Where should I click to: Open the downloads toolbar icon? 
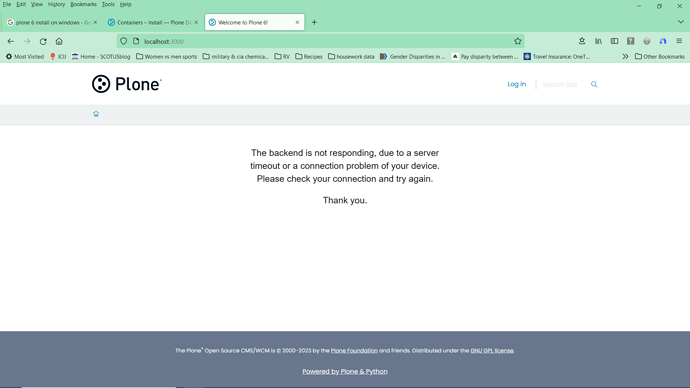pos(582,41)
